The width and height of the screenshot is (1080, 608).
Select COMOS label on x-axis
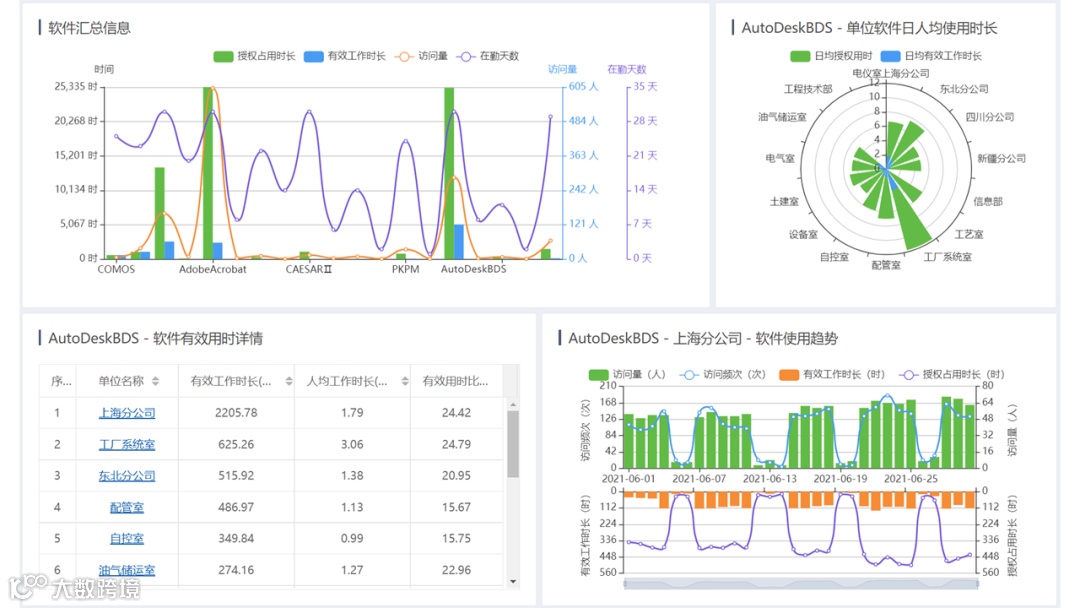coord(116,269)
